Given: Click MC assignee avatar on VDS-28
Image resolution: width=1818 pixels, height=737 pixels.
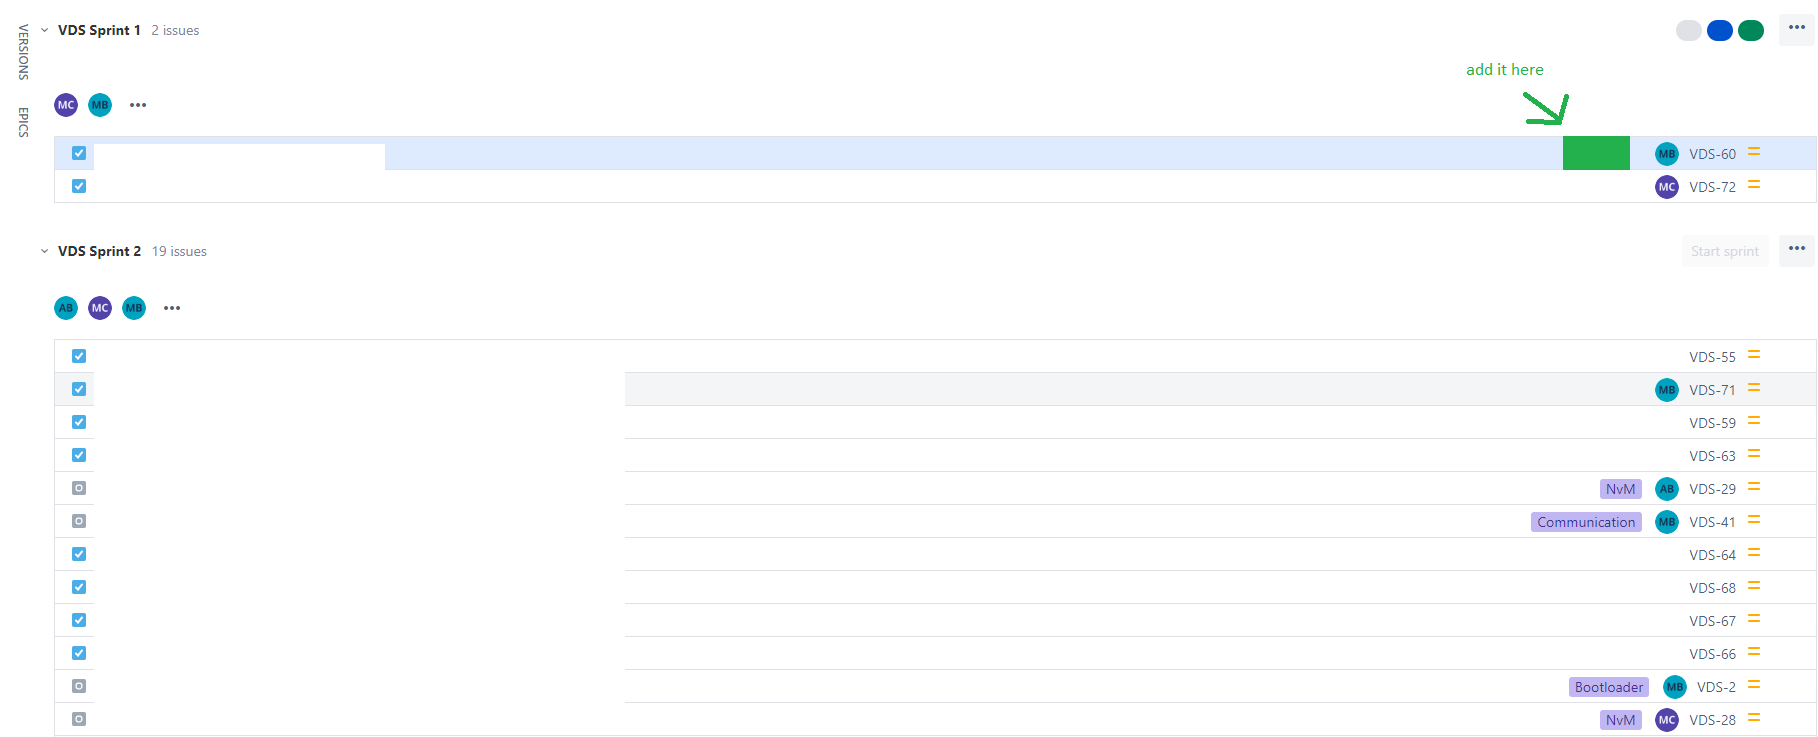Looking at the screenshot, I should (x=1667, y=720).
